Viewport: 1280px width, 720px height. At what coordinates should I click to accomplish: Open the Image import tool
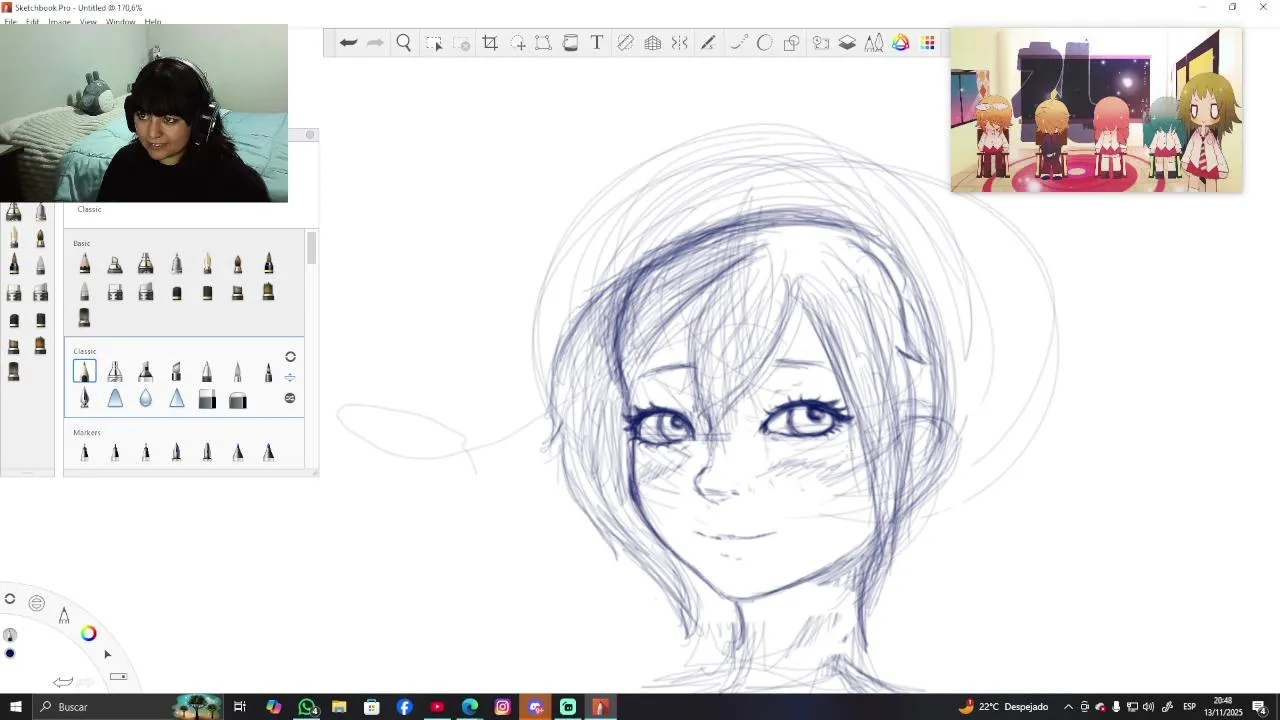(821, 43)
